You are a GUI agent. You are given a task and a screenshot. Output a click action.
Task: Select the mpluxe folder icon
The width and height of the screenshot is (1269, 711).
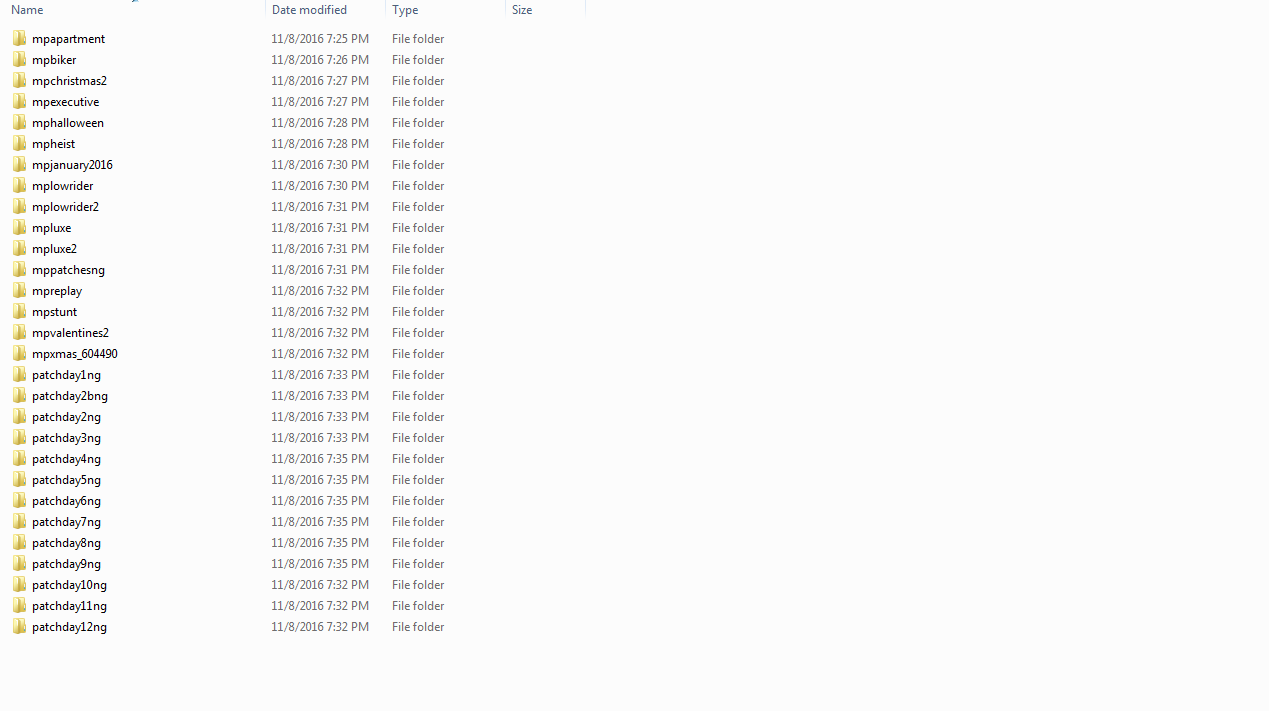(20, 228)
